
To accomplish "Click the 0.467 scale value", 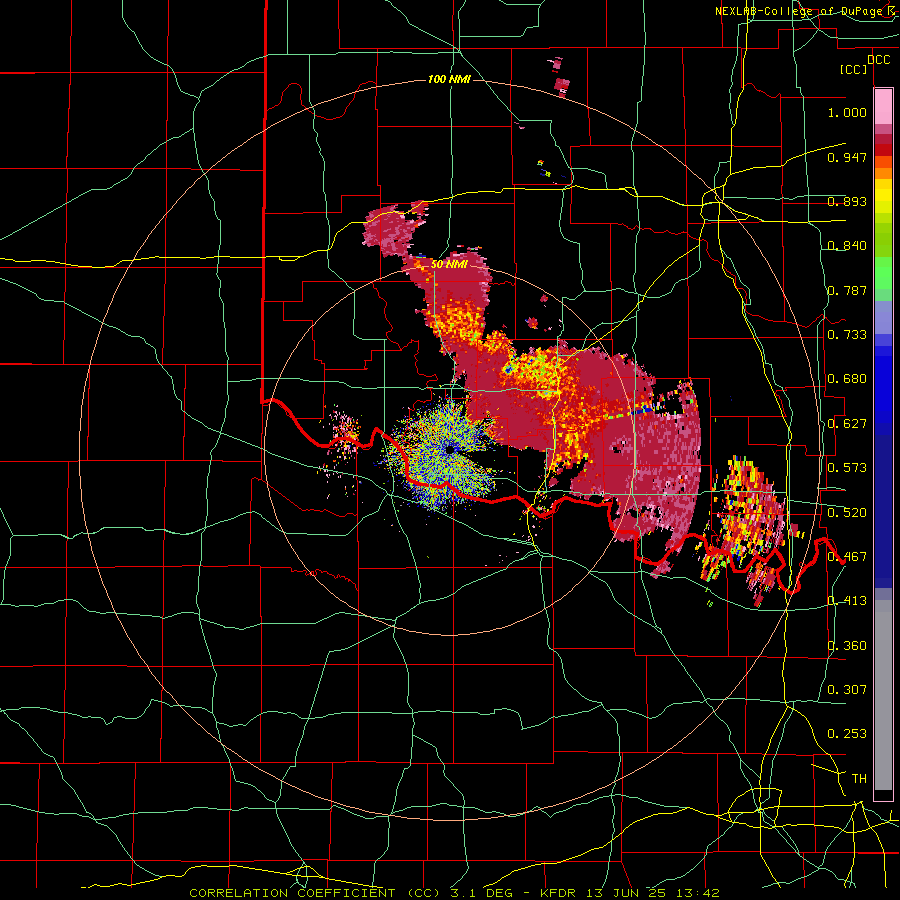I will (847, 556).
